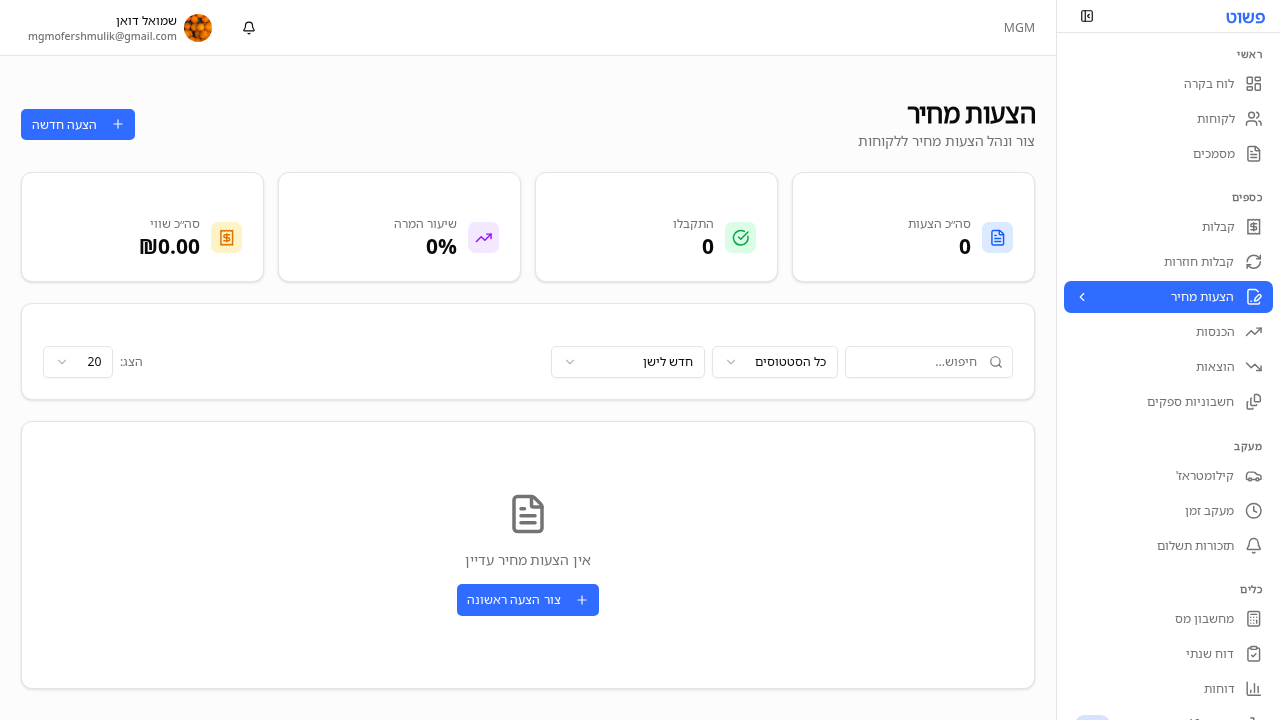Viewport: 1280px width, 720px height.
Task: Click the הצעה חדשה new quote button
Action: (x=77, y=124)
